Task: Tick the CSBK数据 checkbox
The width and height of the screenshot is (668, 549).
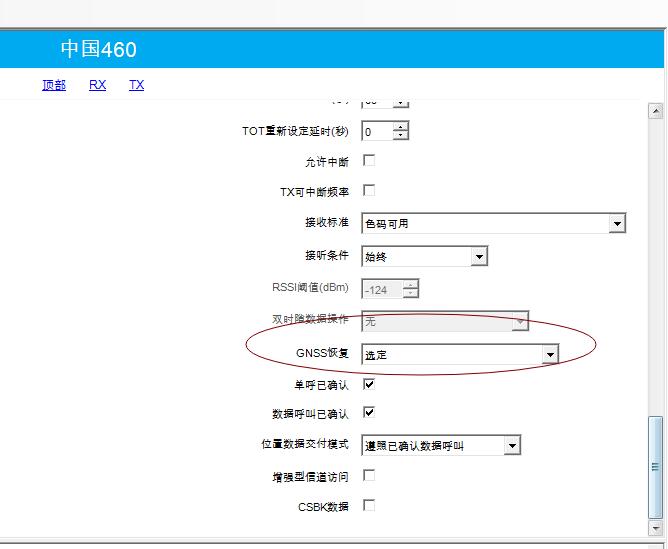Action: tap(369, 505)
